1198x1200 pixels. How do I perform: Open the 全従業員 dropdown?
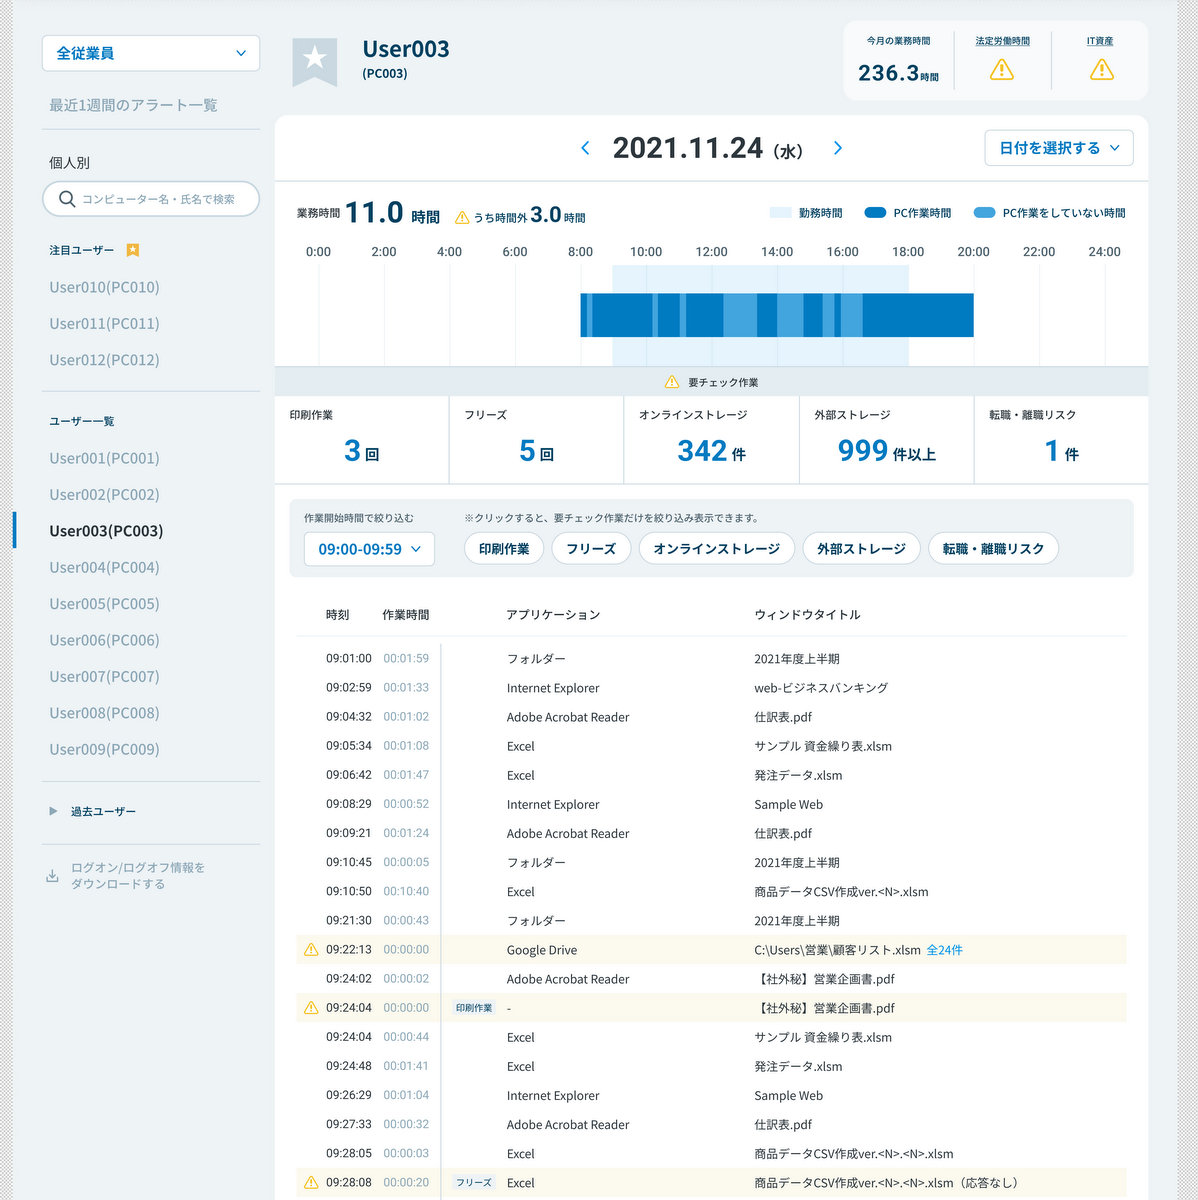click(151, 53)
